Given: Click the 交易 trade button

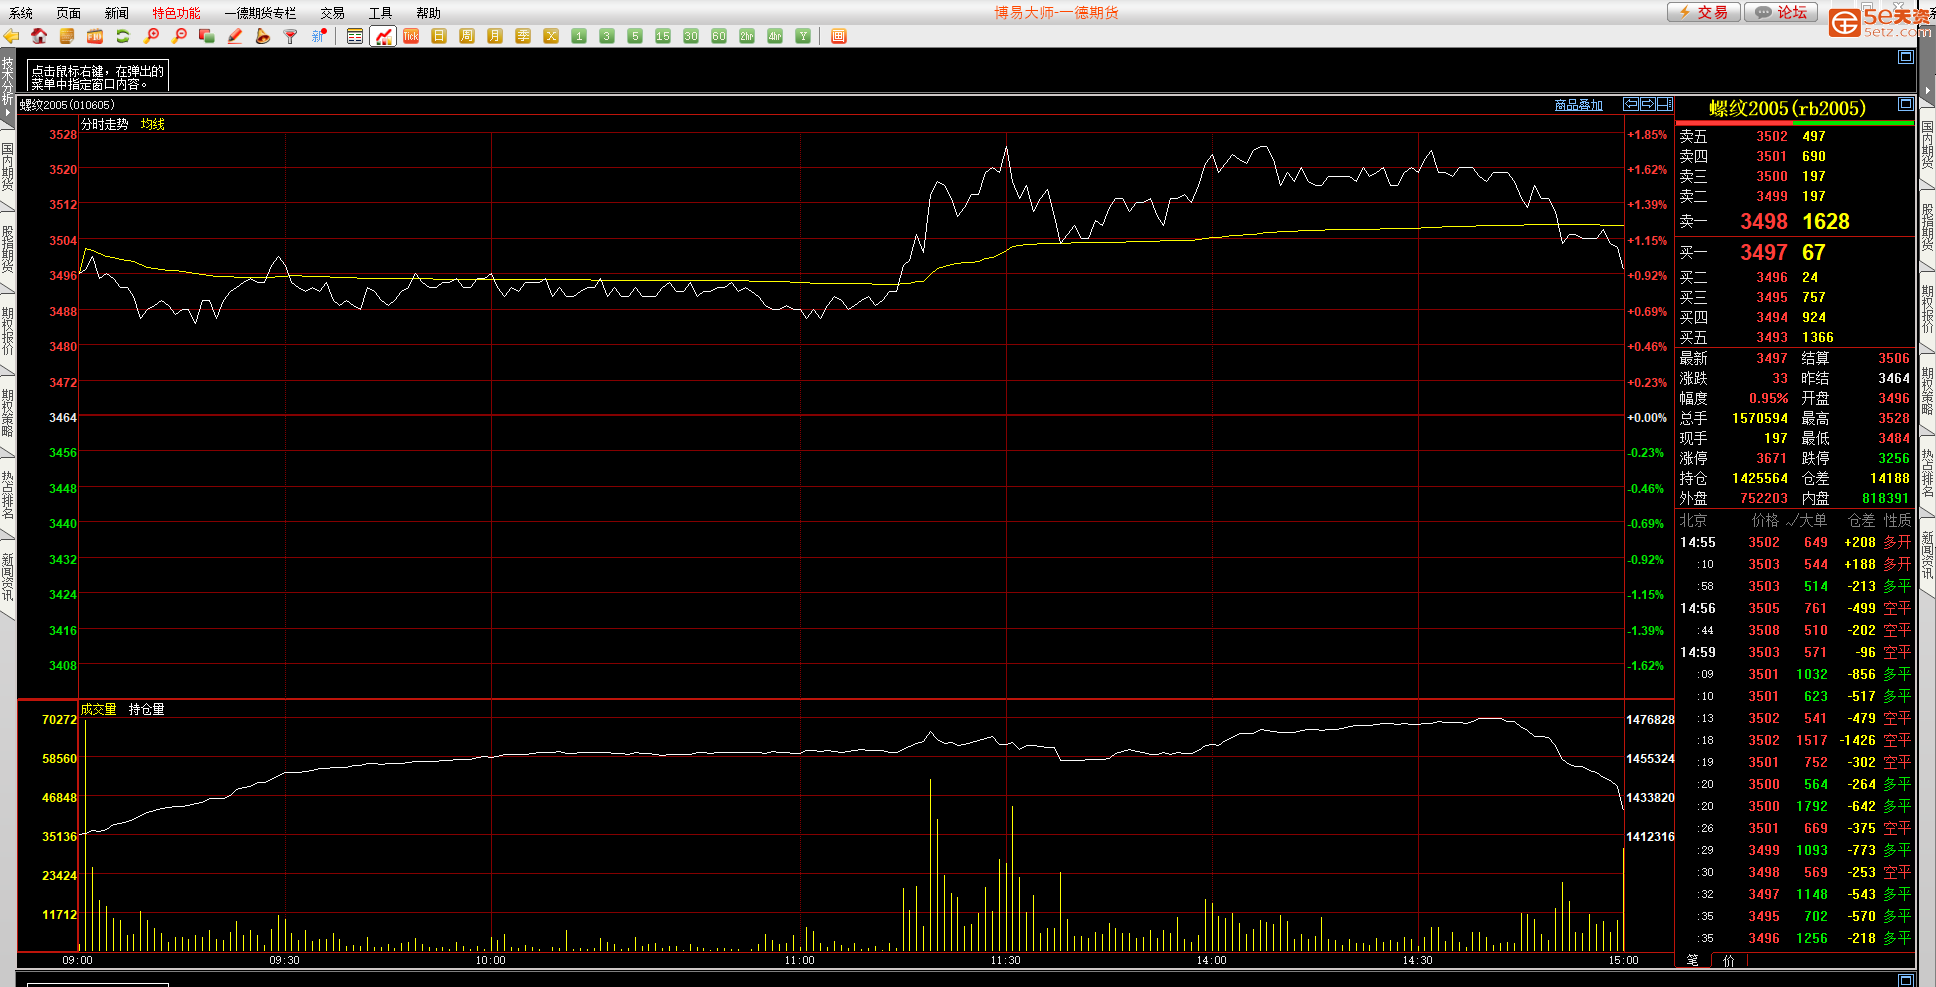Looking at the screenshot, I should 1704,12.
